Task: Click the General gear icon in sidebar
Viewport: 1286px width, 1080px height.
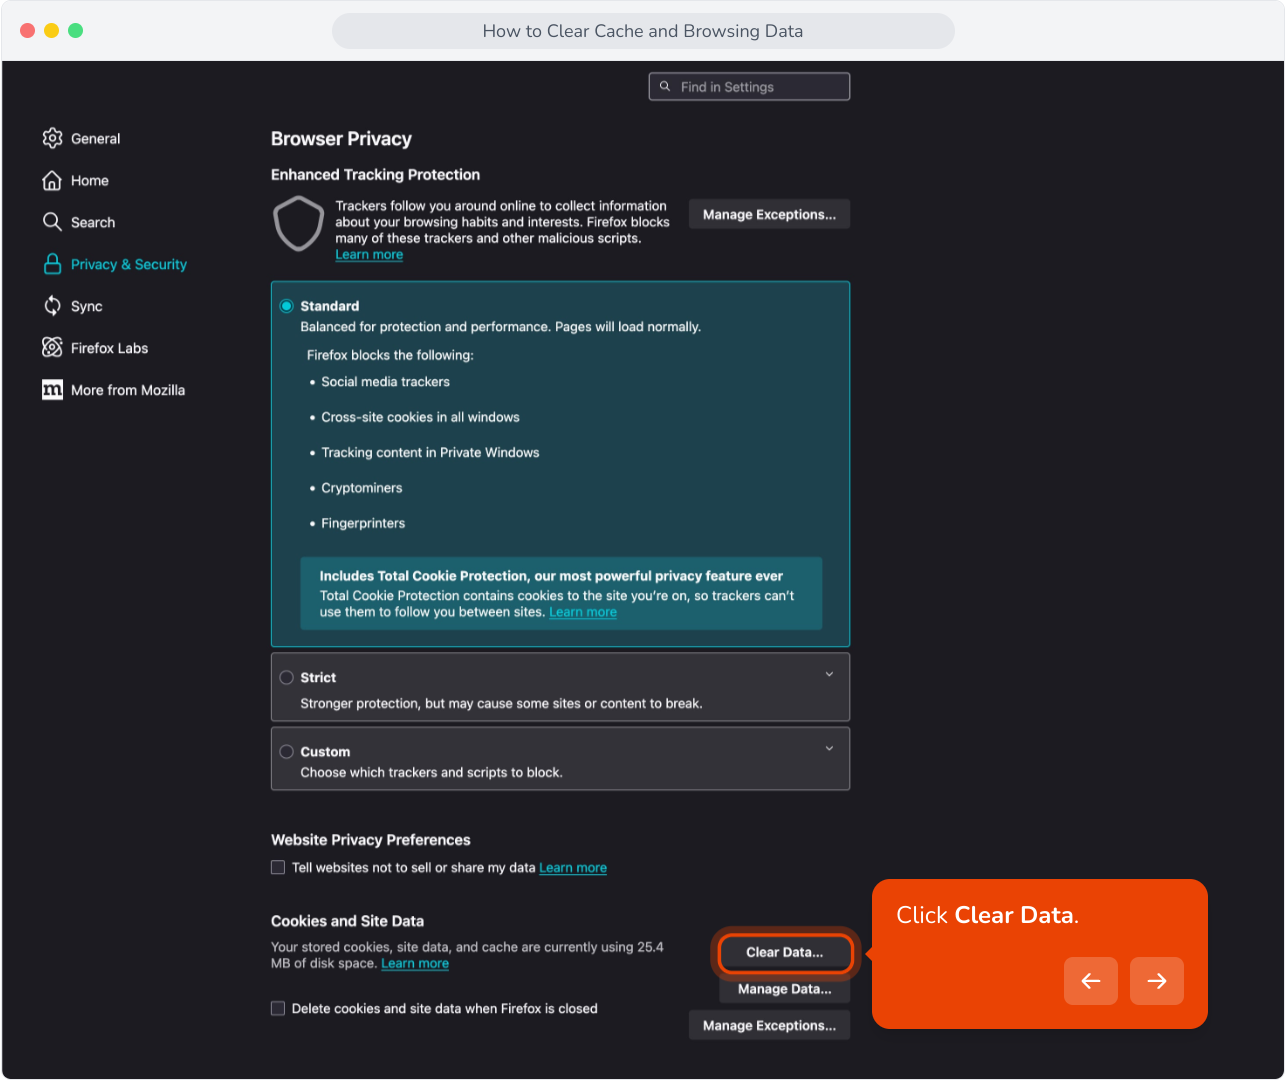Action: click(52, 138)
